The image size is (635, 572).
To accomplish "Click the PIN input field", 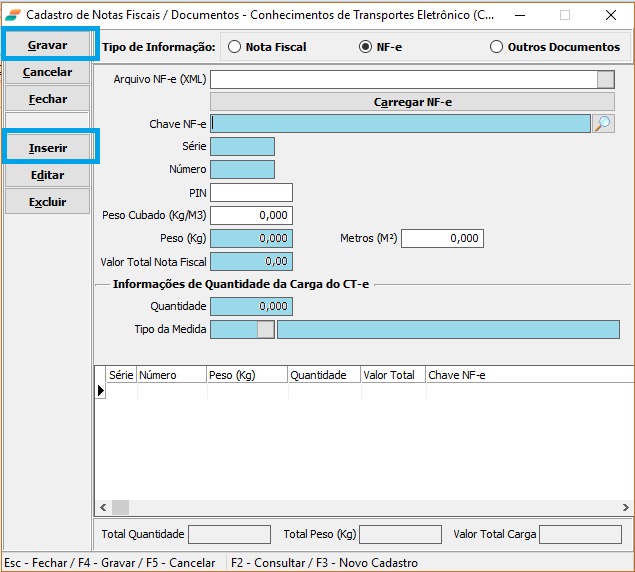I will click(x=251, y=192).
